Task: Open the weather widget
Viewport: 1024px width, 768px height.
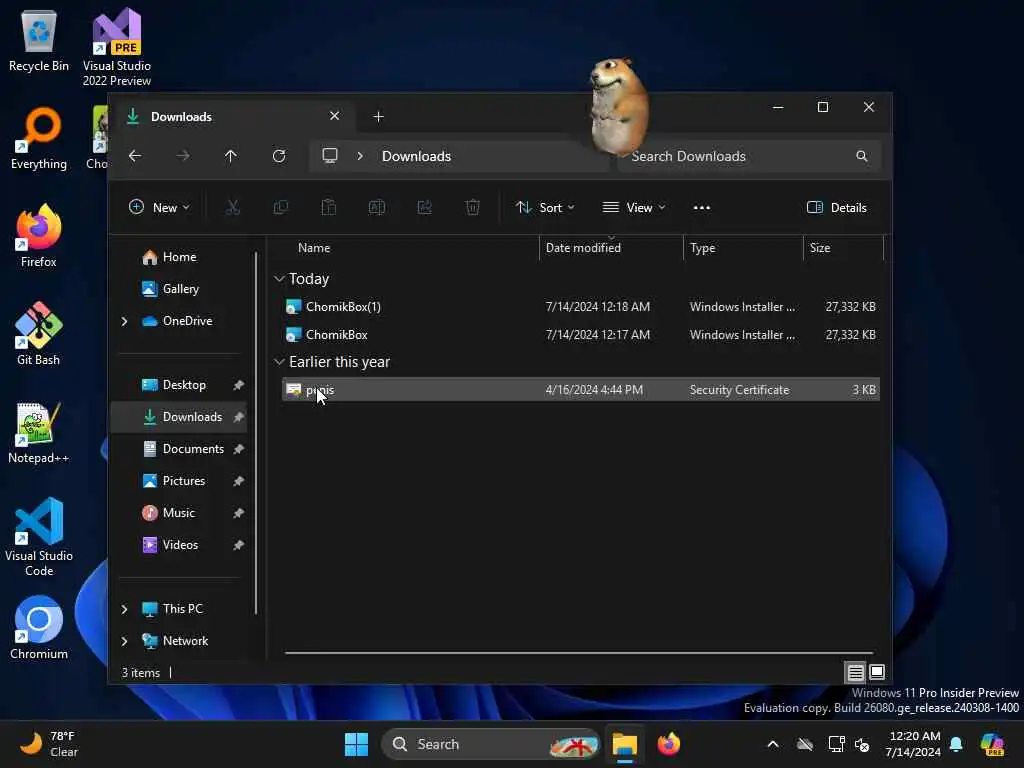Action: 50,744
